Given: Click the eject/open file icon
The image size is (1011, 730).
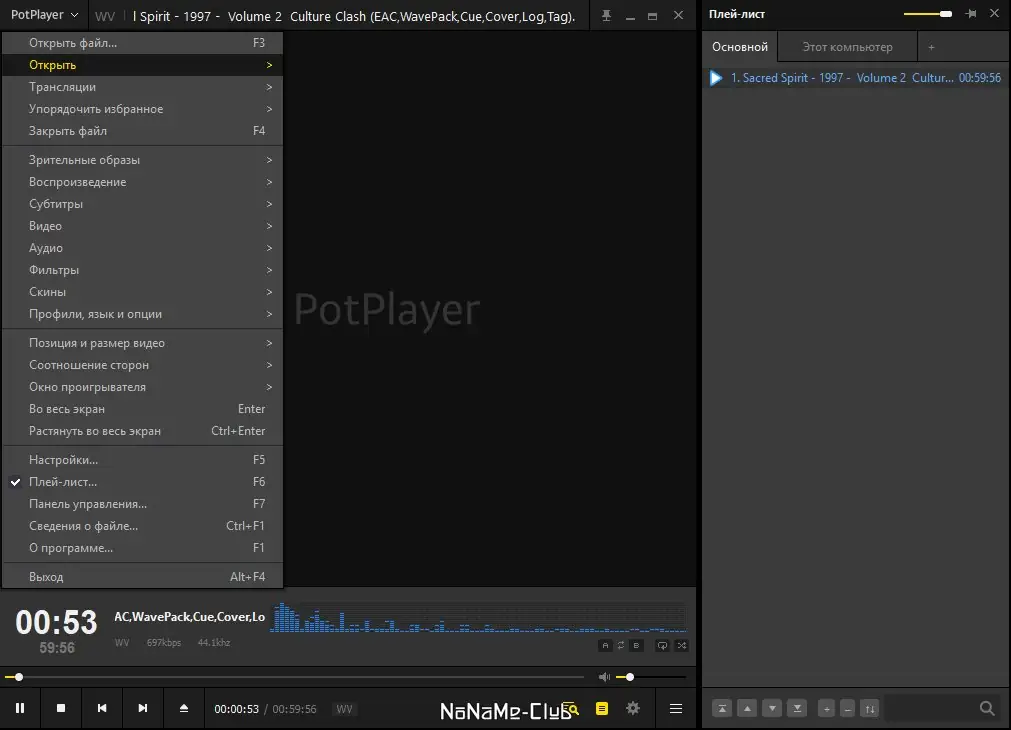Looking at the screenshot, I should tap(184, 708).
